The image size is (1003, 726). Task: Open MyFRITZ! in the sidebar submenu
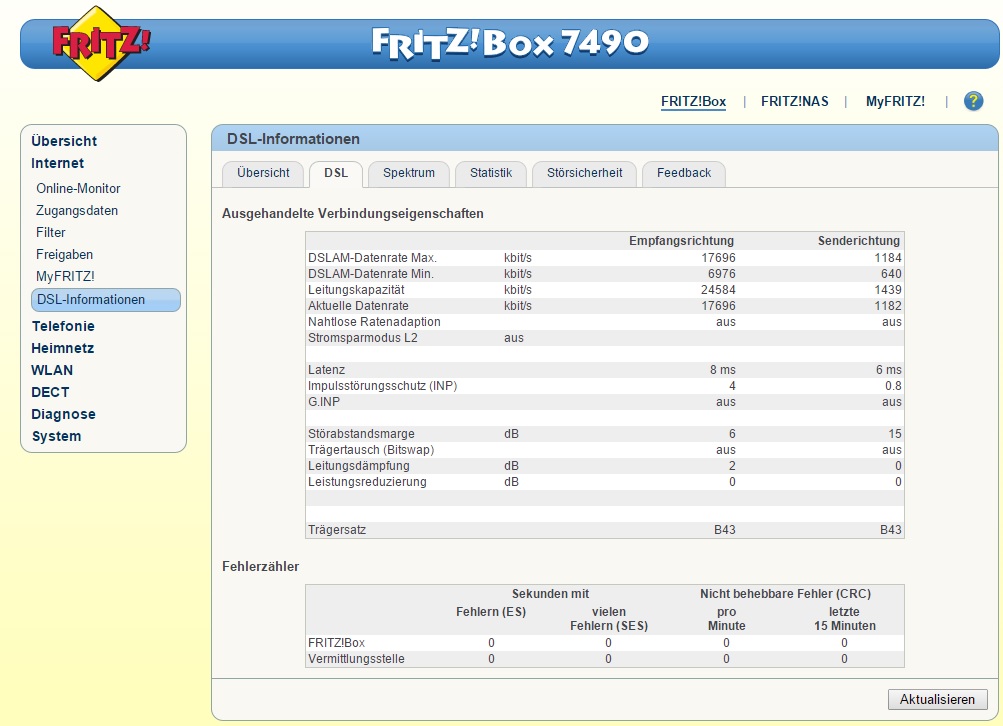[x=65, y=276]
